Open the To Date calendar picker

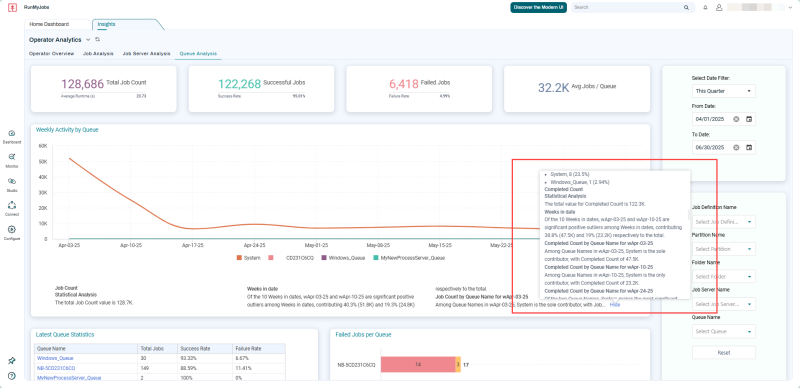pyautogui.click(x=748, y=148)
